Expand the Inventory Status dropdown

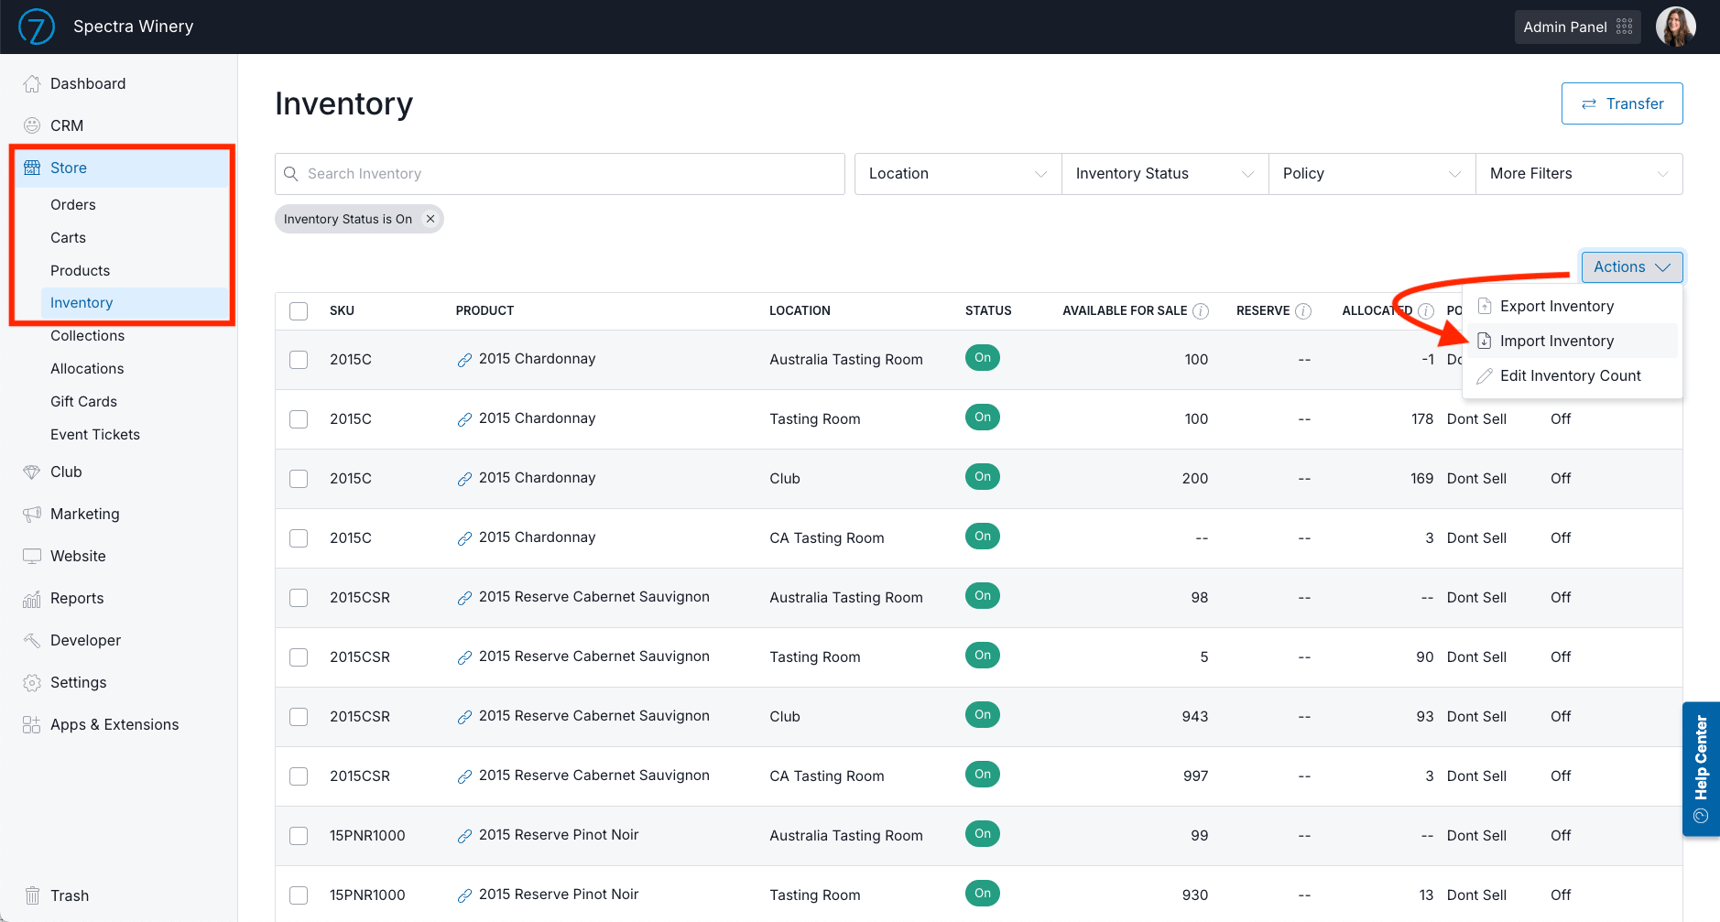pos(1164,174)
